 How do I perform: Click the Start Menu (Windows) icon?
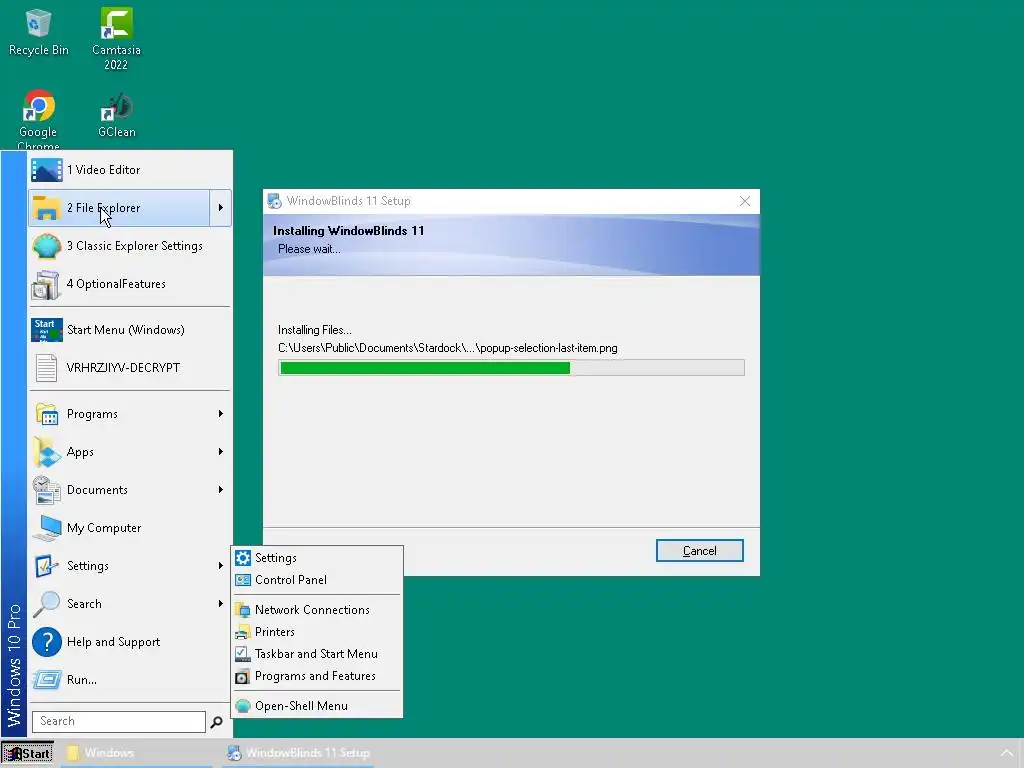[x=47, y=330]
